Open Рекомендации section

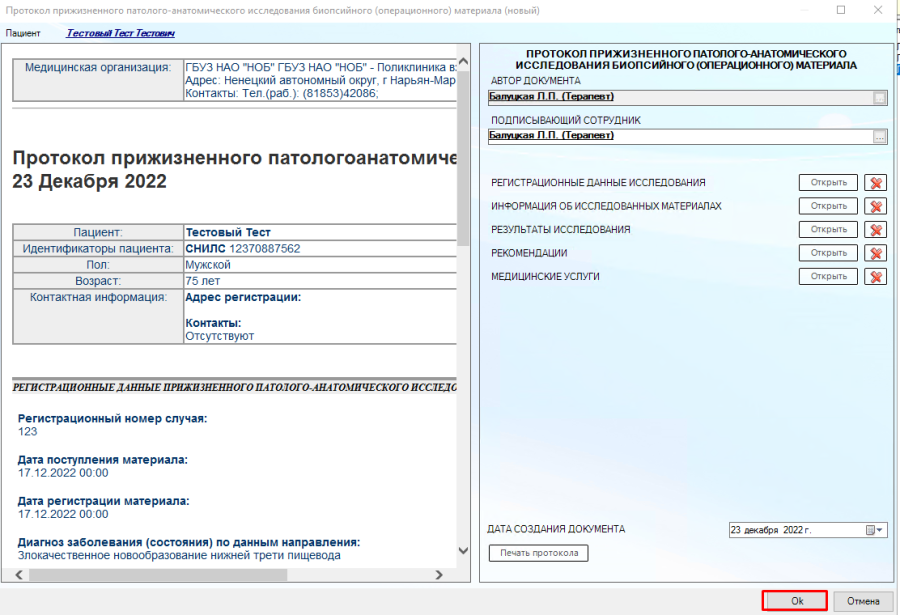tap(828, 253)
